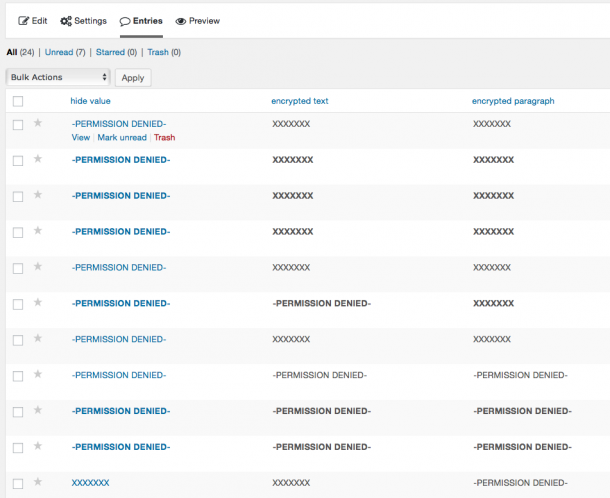
Task: Filter entries by Starred (0)
Action: [116, 52]
